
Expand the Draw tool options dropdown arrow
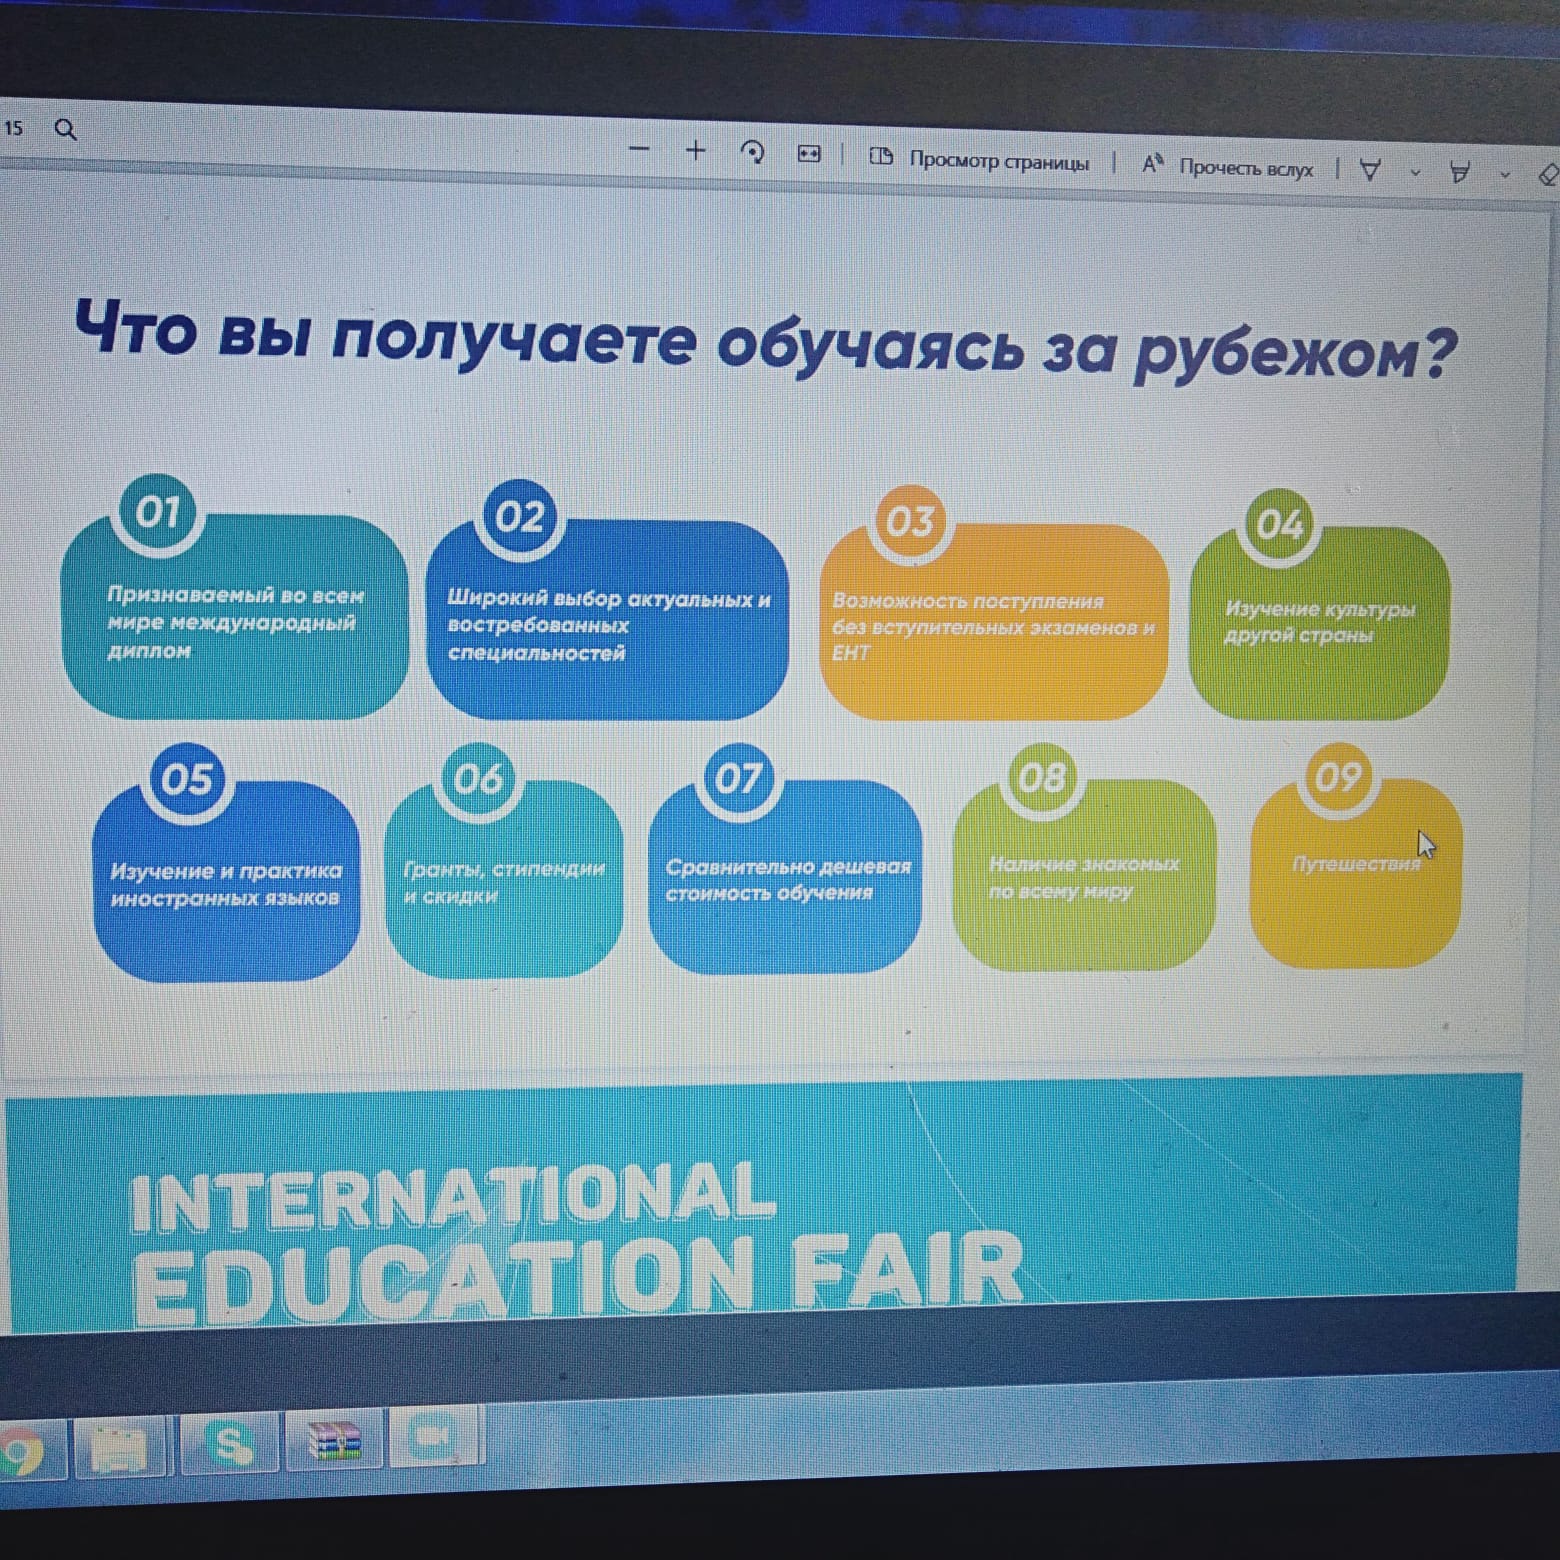click(x=1415, y=173)
